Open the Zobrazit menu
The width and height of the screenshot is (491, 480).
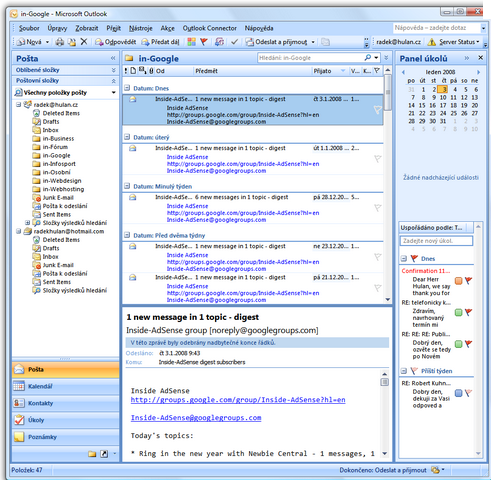pos(87,28)
